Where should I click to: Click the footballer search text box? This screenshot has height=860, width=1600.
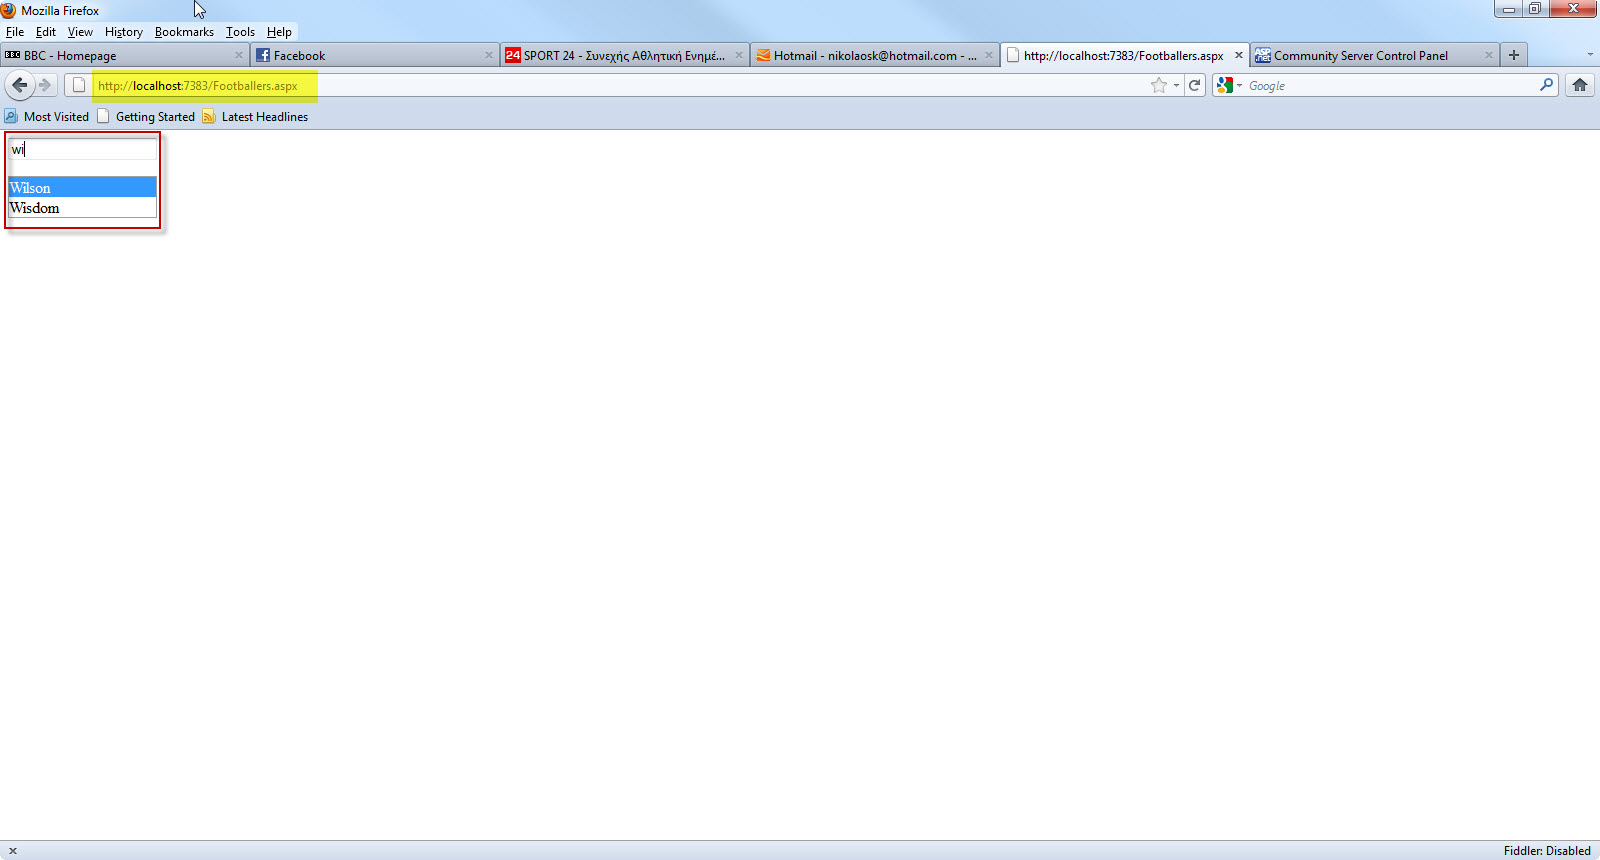click(x=83, y=149)
